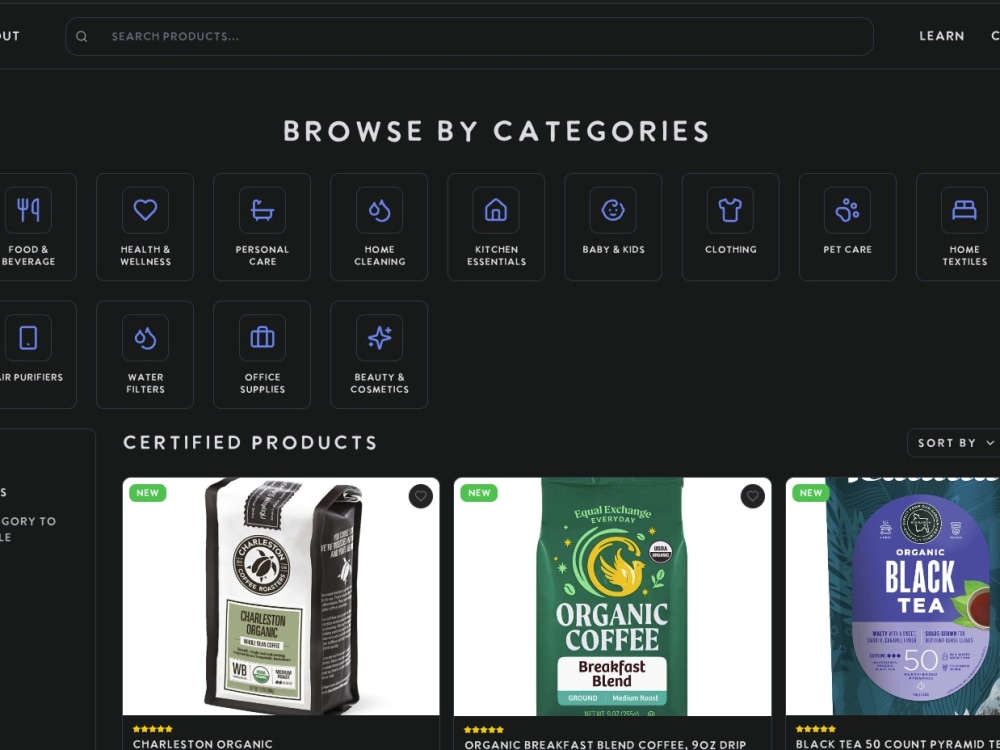This screenshot has width=1000, height=750.
Task: Choose Office Supplies briefcase icon
Action: [262, 337]
